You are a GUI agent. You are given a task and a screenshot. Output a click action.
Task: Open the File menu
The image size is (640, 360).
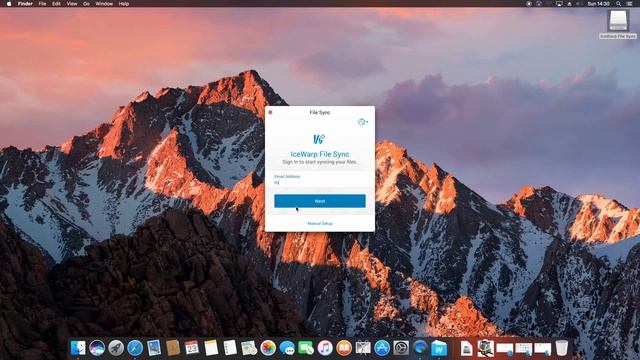pos(42,4)
